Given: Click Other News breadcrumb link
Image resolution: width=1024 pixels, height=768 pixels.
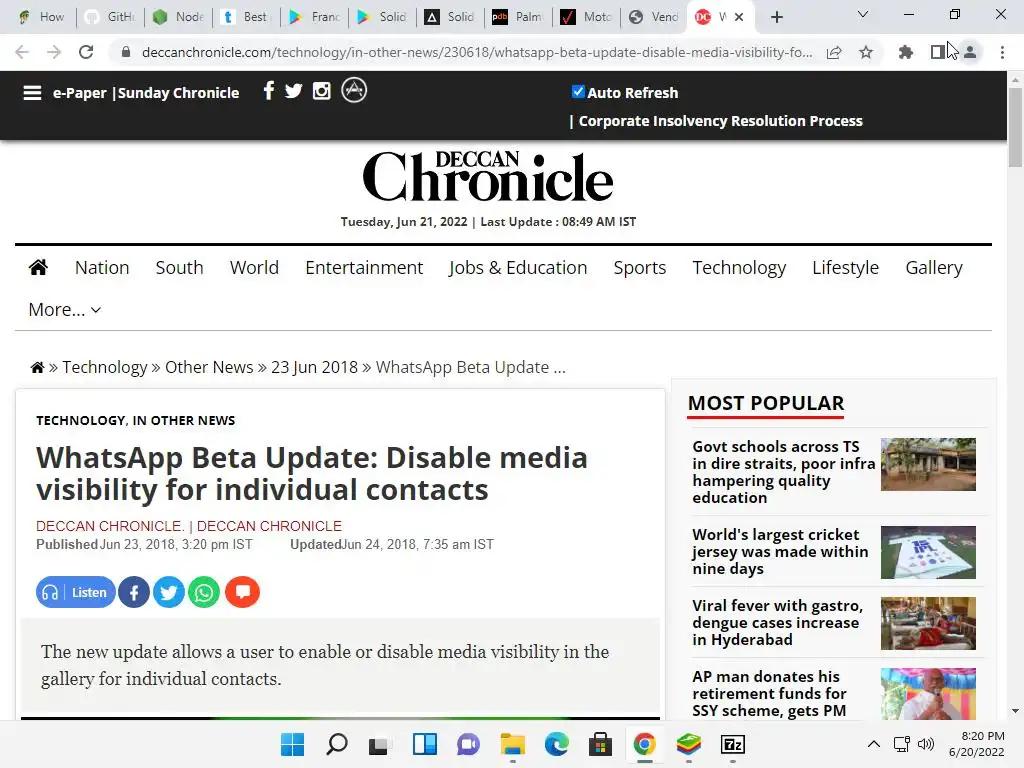Looking at the screenshot, I should pyautogui.click(x=209, y=367).
